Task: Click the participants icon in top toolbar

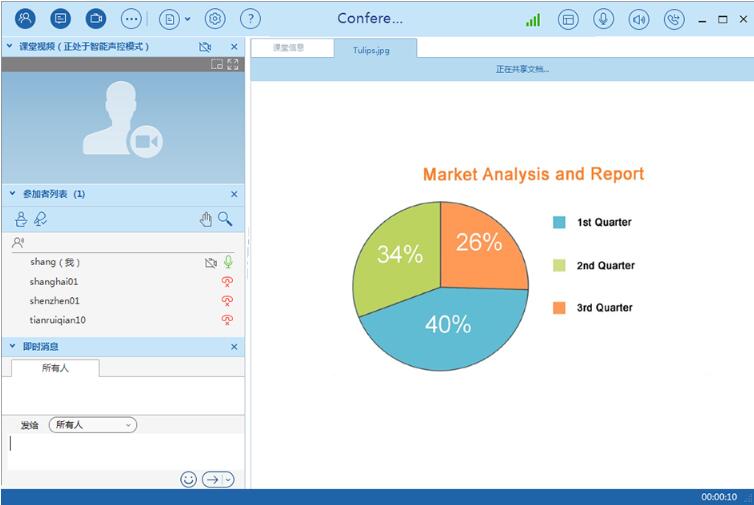Action: 25,18
